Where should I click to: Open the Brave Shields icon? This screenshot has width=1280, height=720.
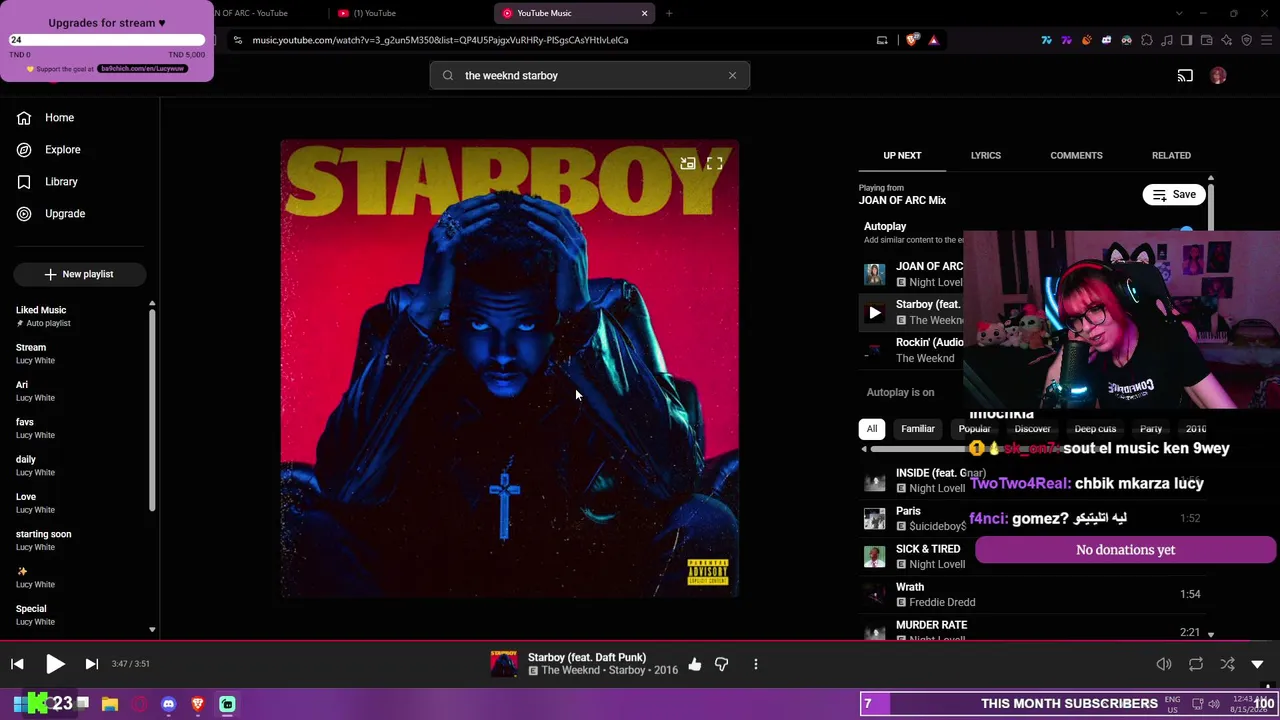pyautogui.click(x=912, y=40)
